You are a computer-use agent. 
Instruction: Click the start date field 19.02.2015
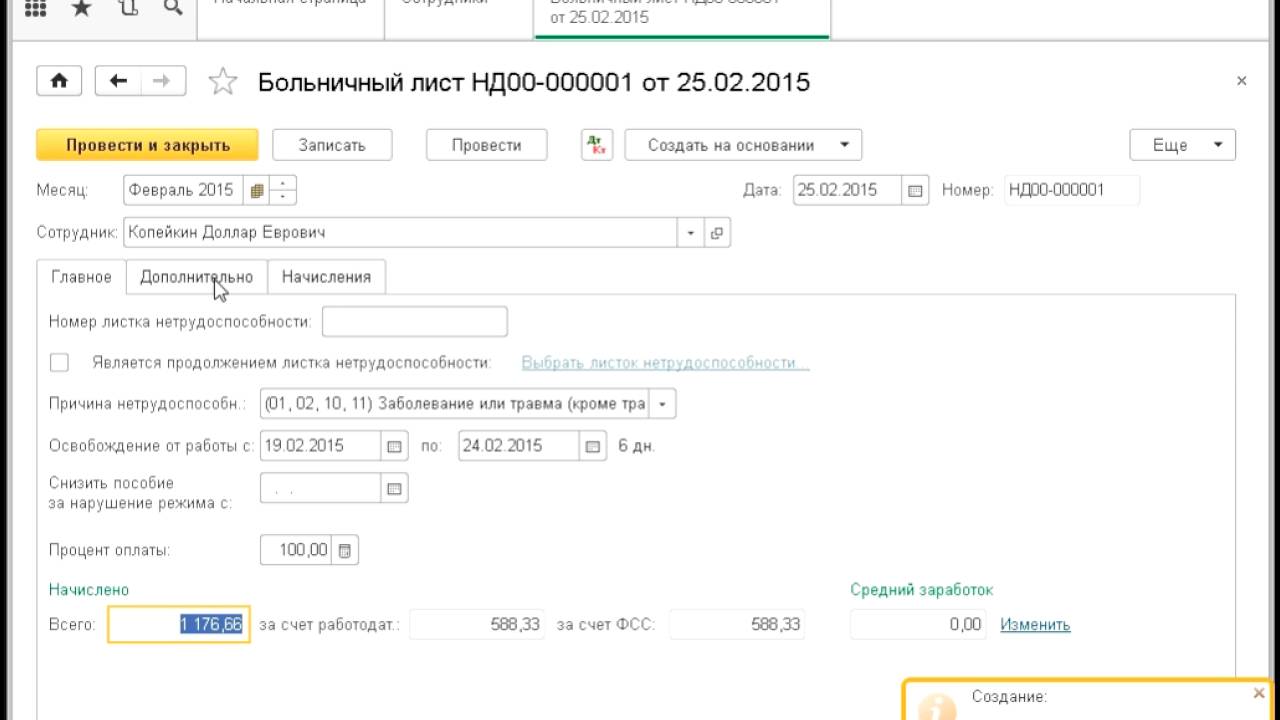coord(320,446)
